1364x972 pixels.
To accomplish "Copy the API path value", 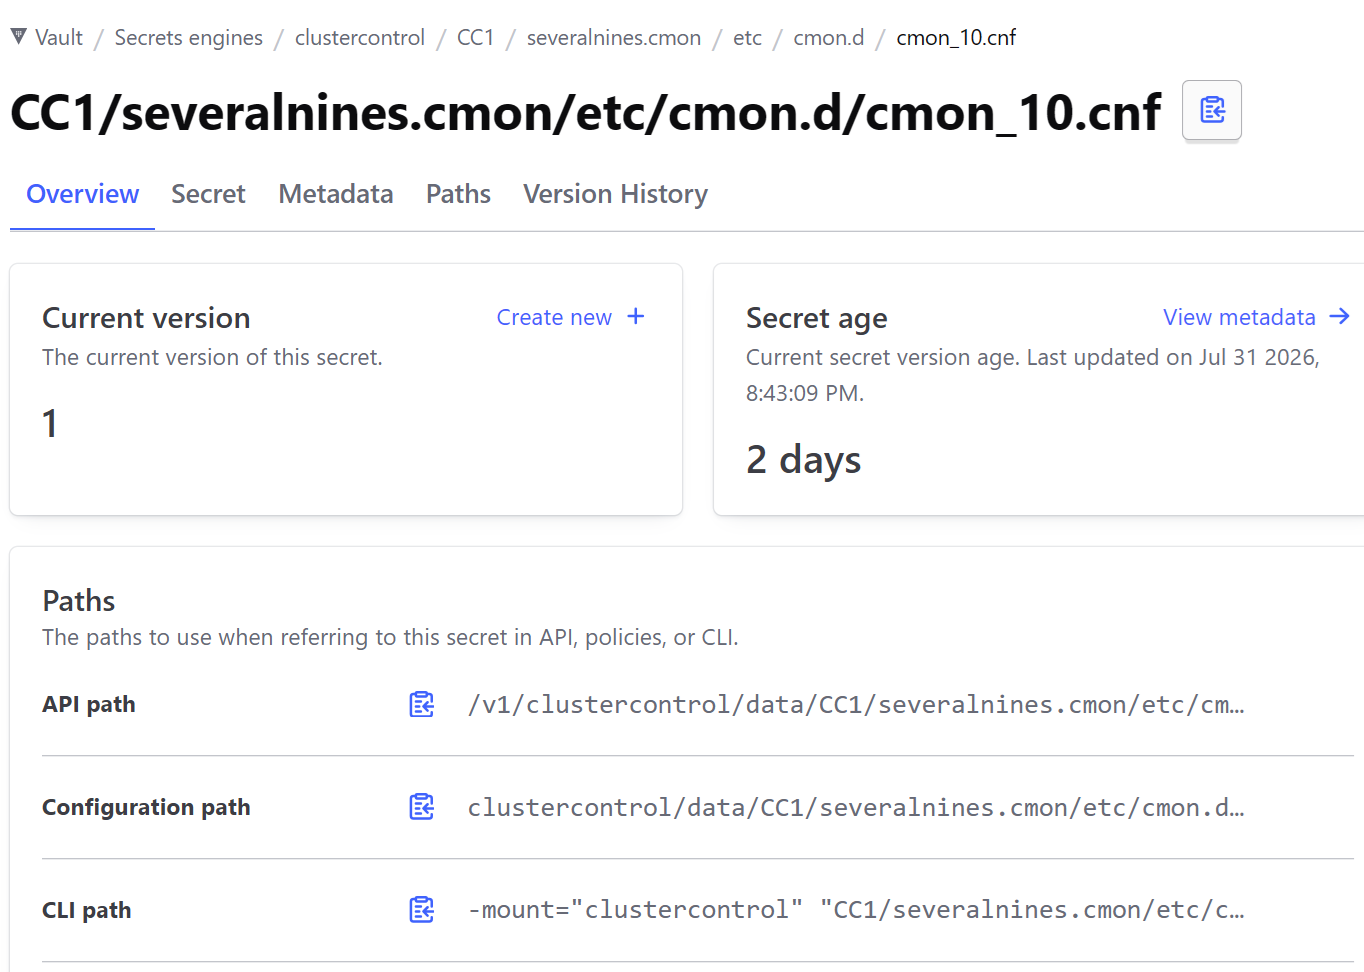I will click(422, 705).
